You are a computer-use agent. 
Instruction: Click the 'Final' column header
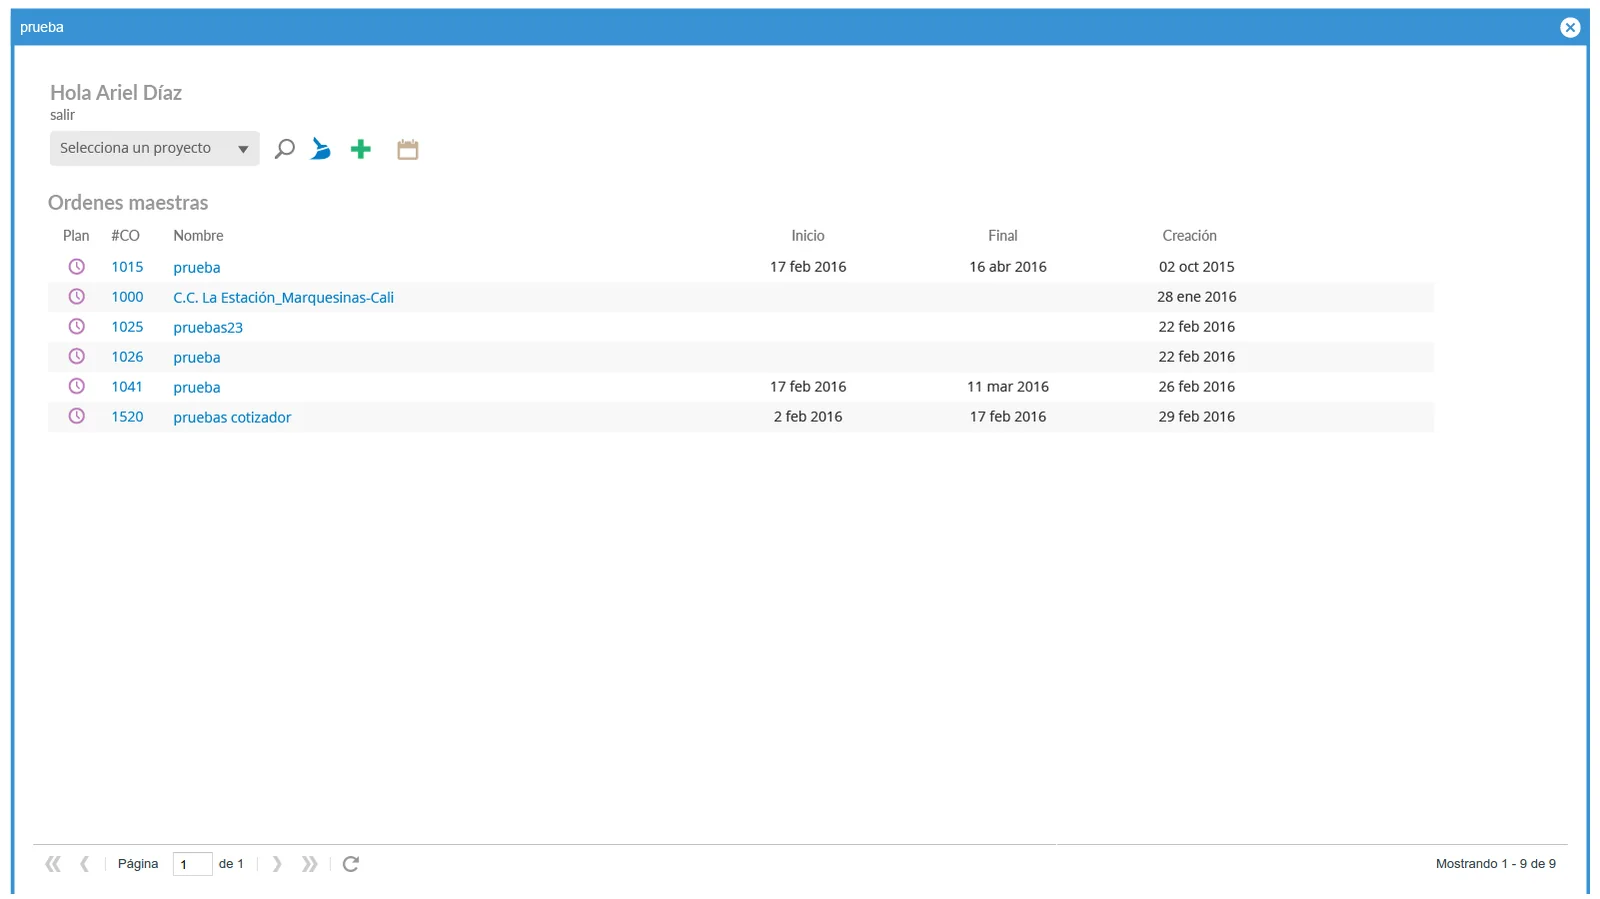[1003, 236]
